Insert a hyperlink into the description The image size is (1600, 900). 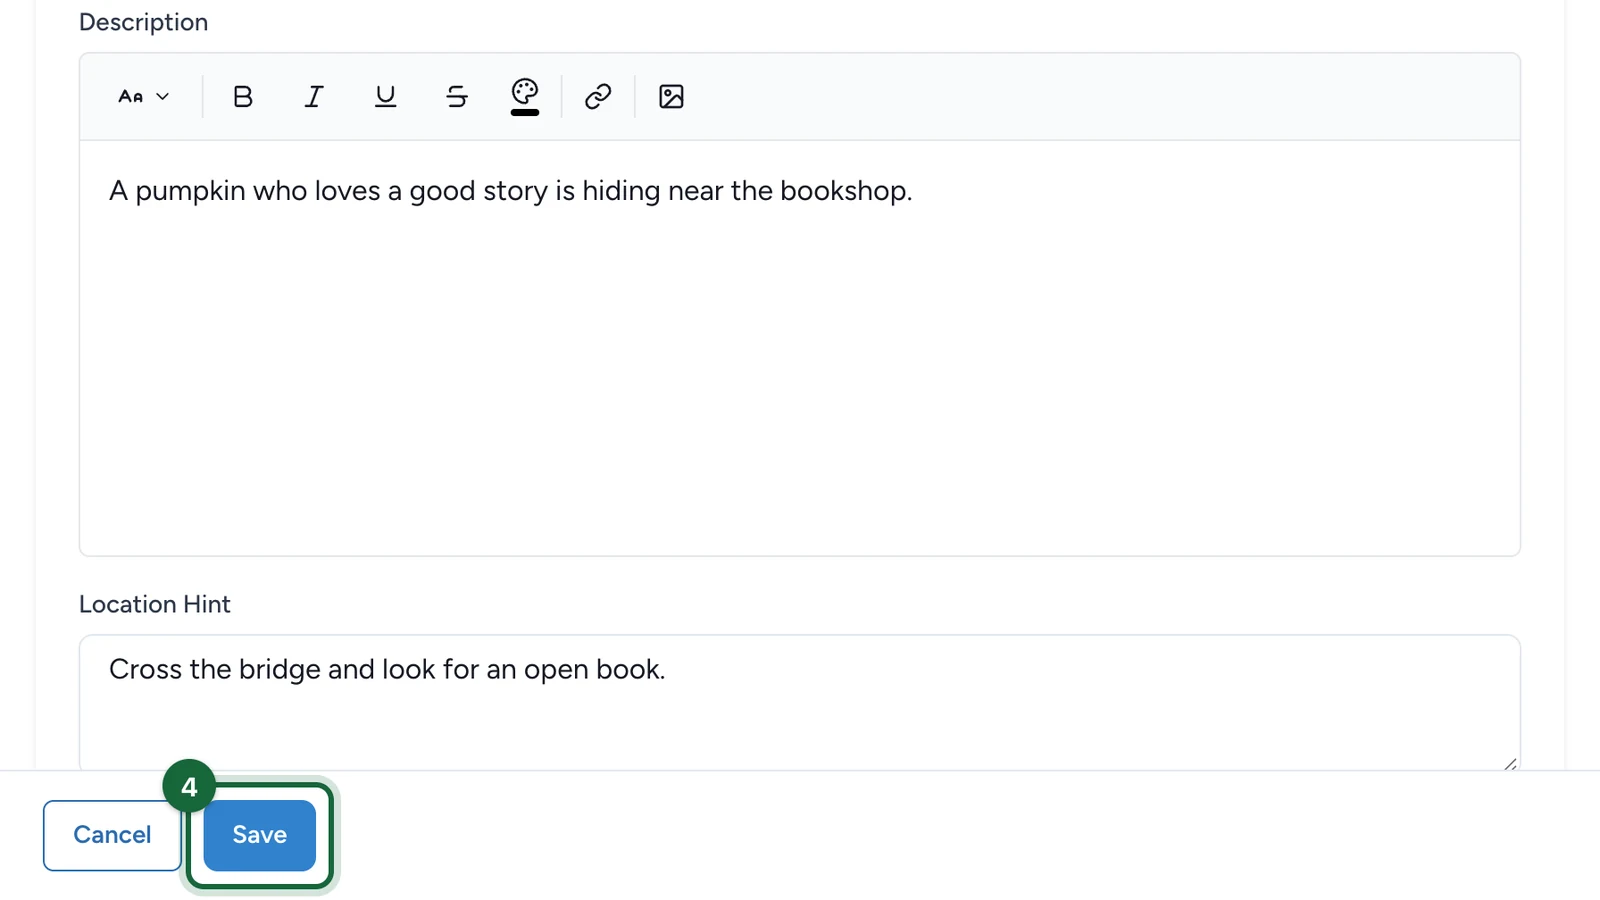(598, 96)
